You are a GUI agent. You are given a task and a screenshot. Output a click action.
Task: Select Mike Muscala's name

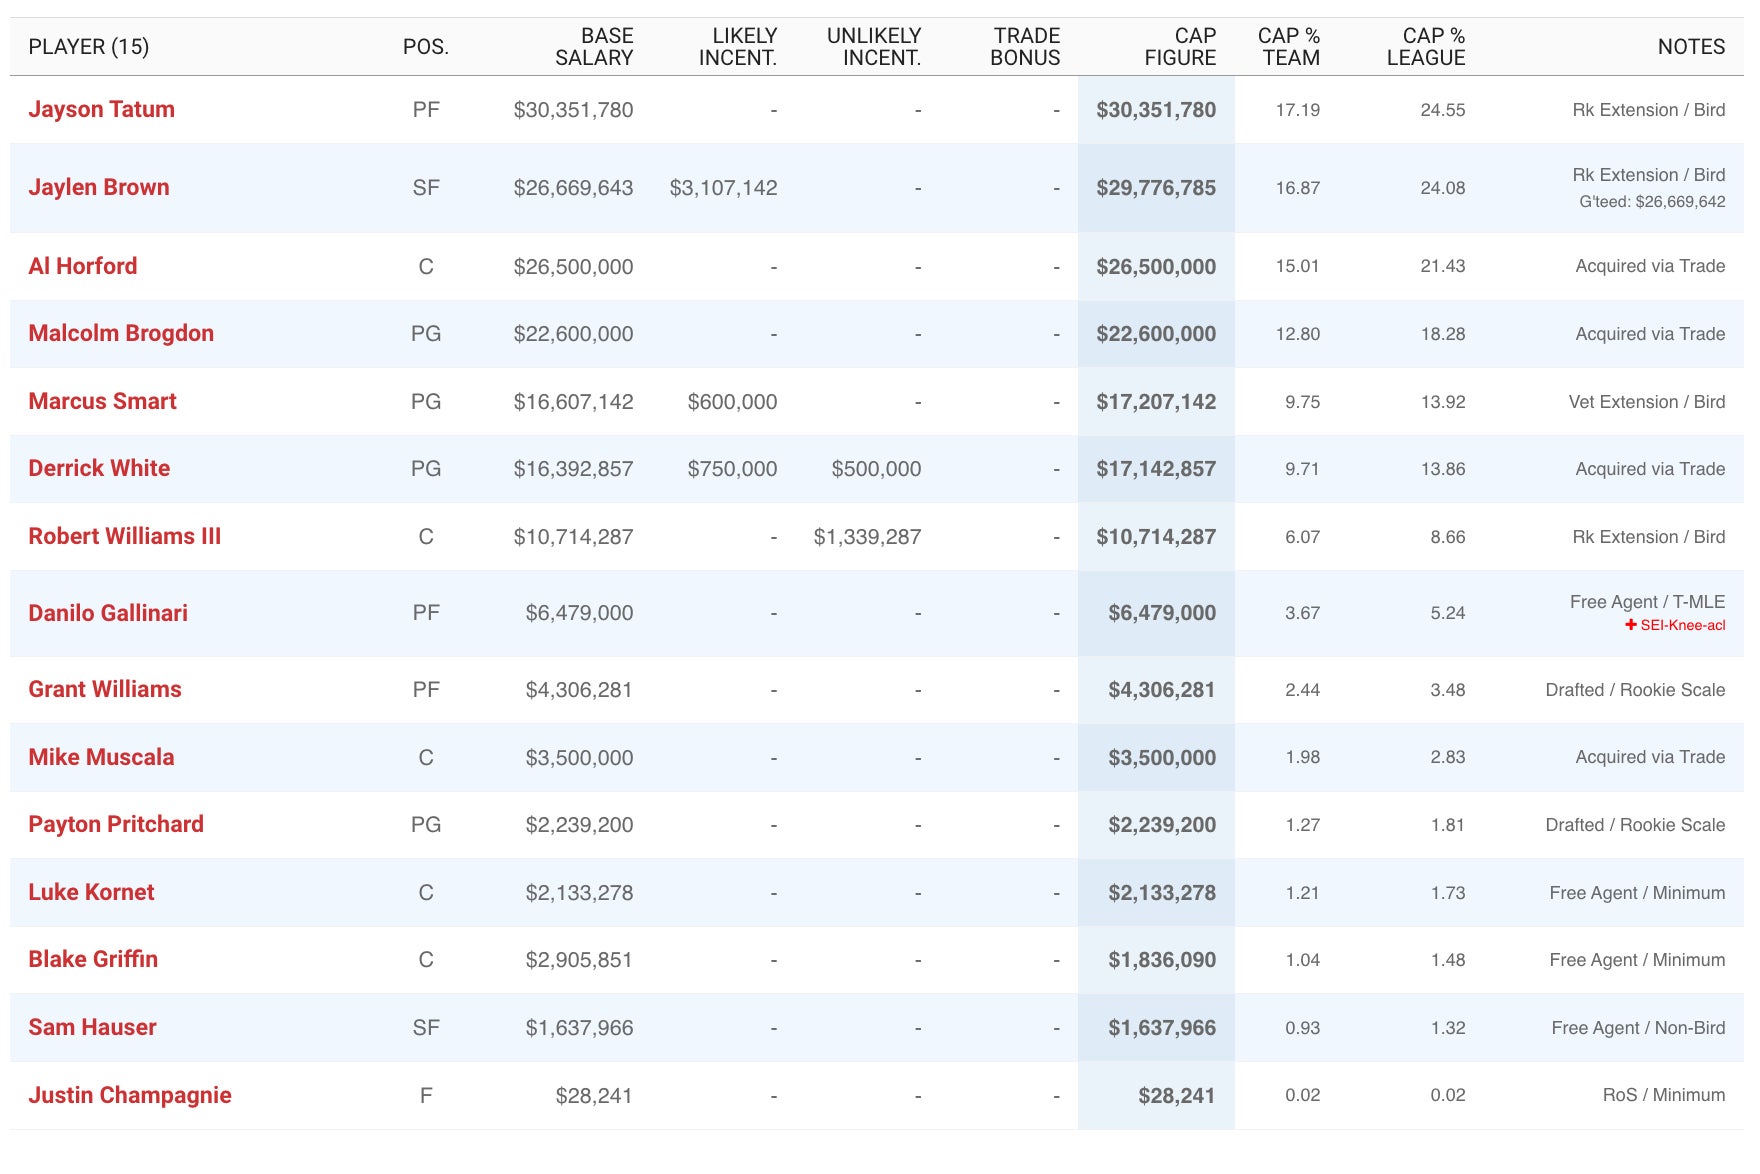(101, 758)
